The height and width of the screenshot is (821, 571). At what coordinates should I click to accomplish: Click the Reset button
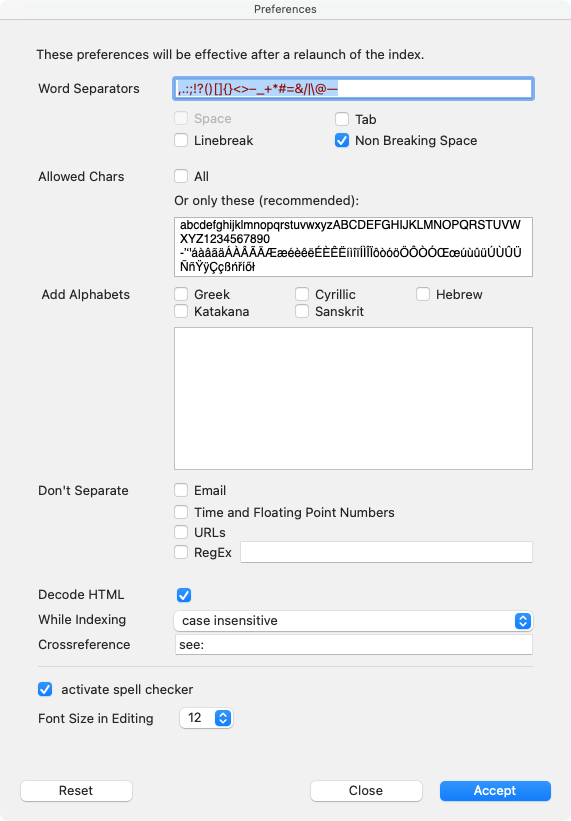coord(76,791)
